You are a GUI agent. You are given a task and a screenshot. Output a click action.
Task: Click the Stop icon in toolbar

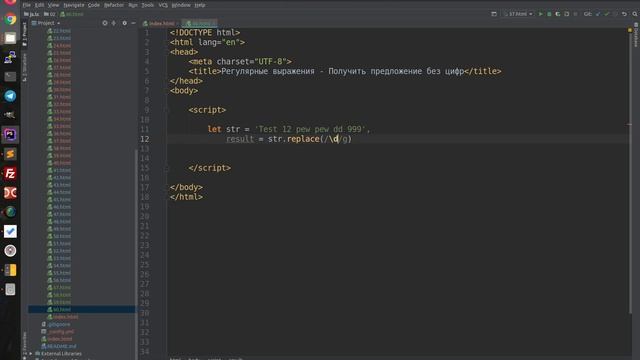(576, 14)
